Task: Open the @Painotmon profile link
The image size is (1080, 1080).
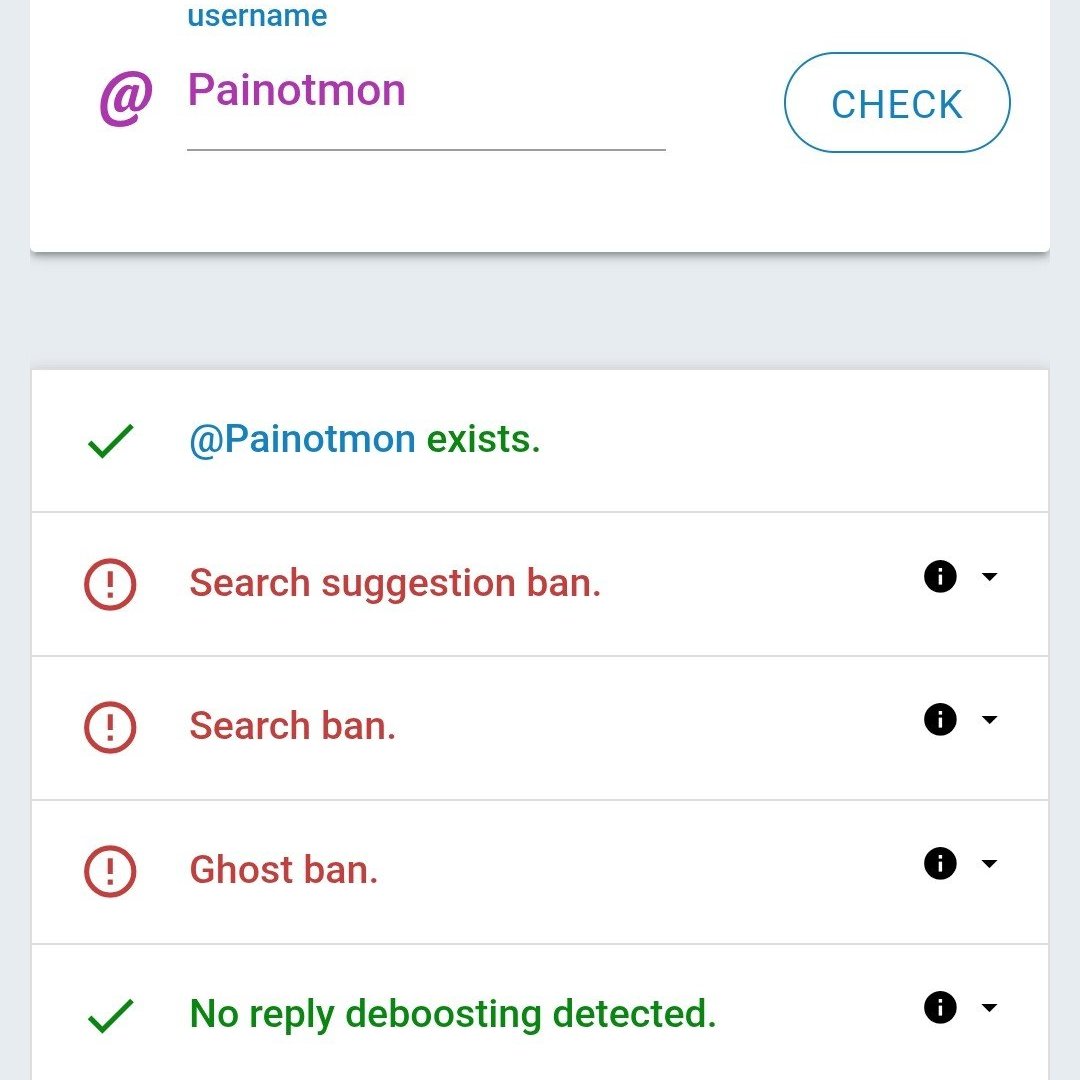Action: coord(302,439)
